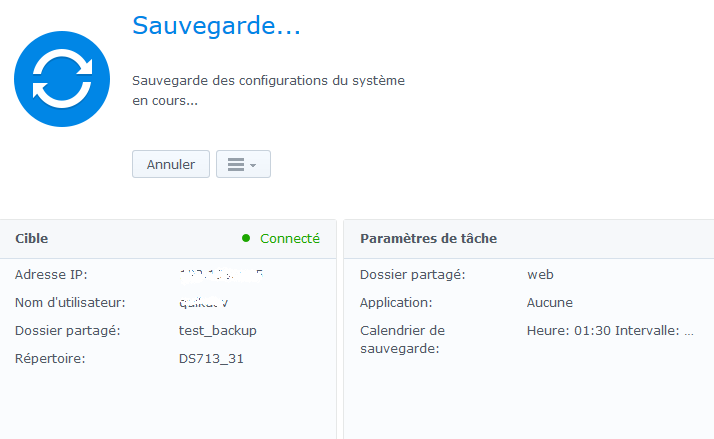The height and width of the screenshot is (439, 714).
Task: Click the 'Adresse IP:' label
Action: coord(51,275)
